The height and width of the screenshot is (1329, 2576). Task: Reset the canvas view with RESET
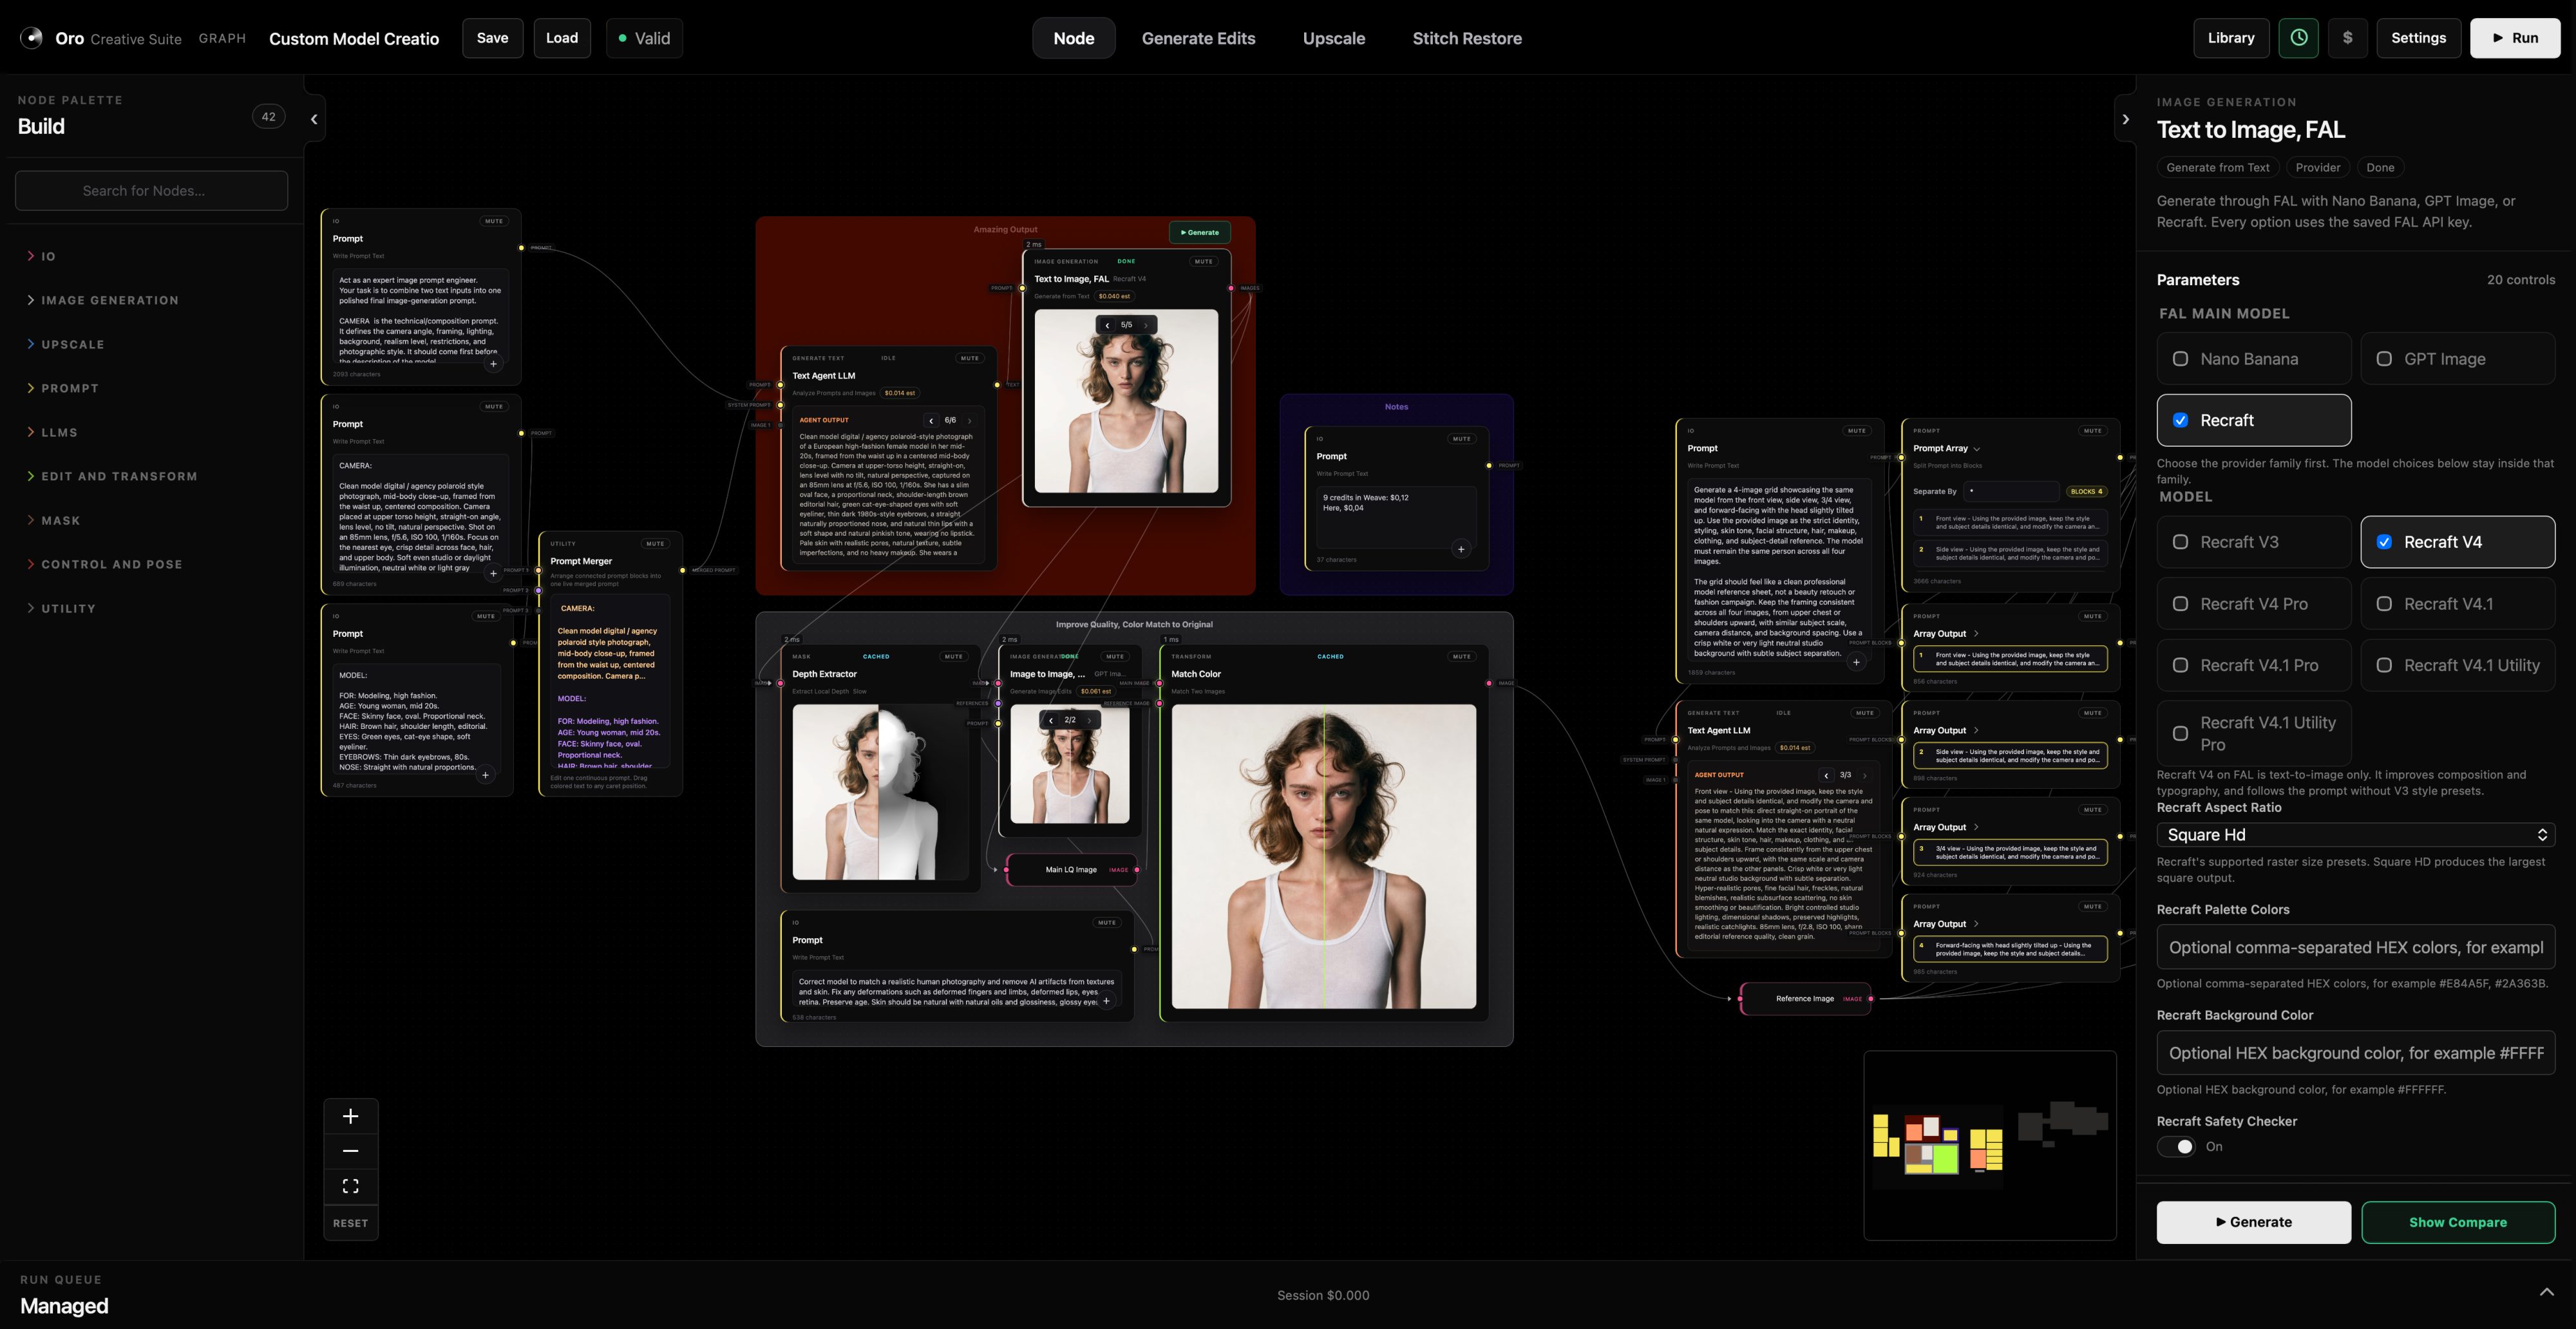coord(350,1223)
